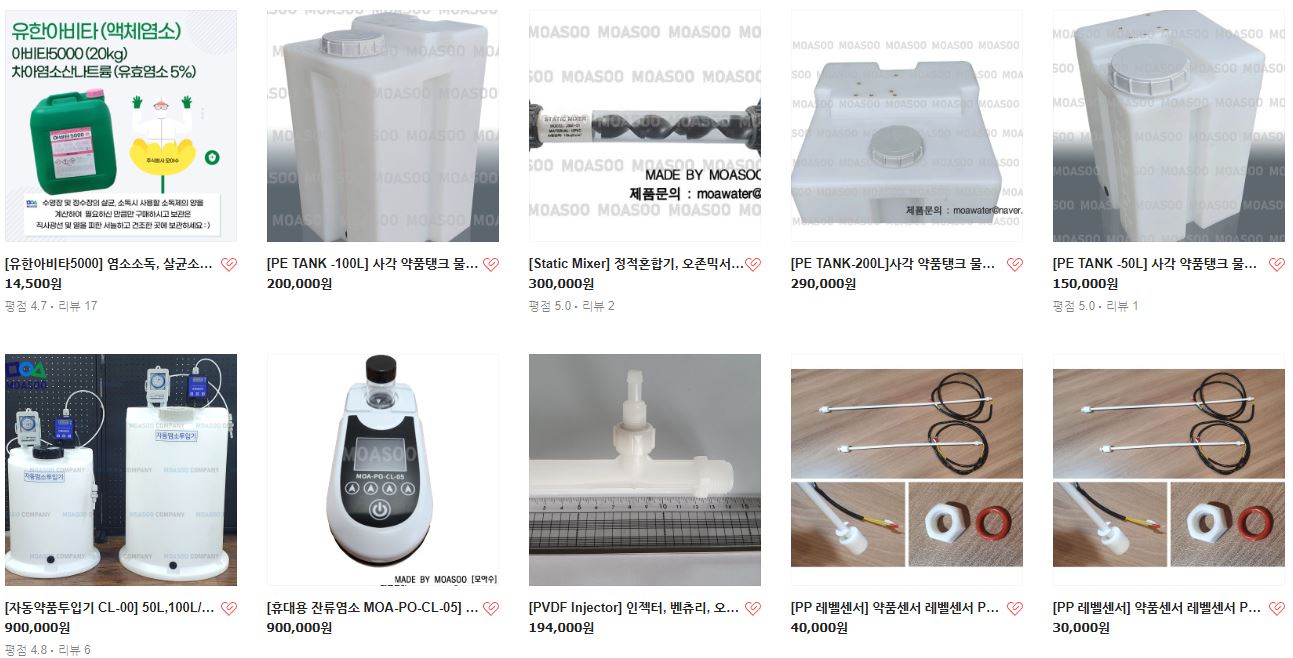View the Static Mixer pipe thumbnail
Screen dimensions: 1293x658
(645, 126)
